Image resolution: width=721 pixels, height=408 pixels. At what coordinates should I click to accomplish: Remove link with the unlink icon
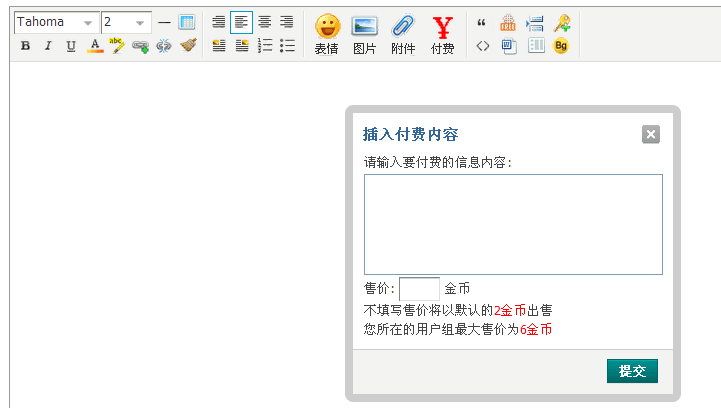click(x=163, y=46)
